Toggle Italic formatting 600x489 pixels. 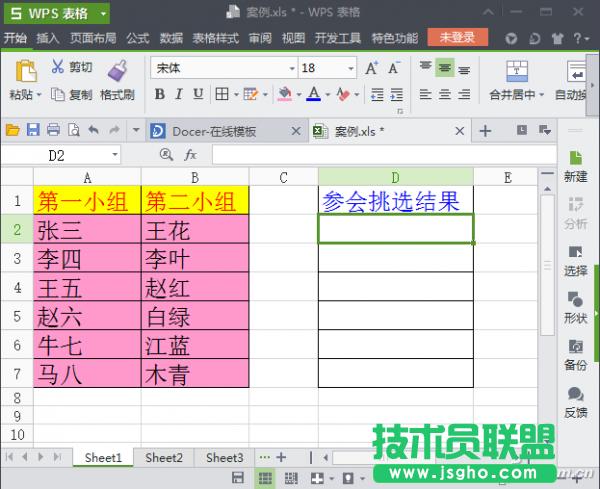179,95
